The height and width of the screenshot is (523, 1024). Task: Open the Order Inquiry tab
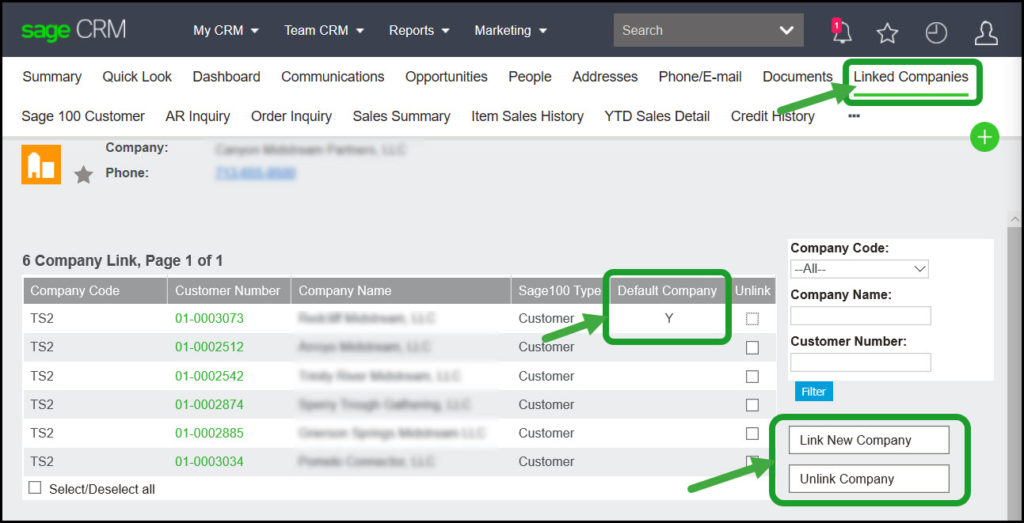point(291,116)
